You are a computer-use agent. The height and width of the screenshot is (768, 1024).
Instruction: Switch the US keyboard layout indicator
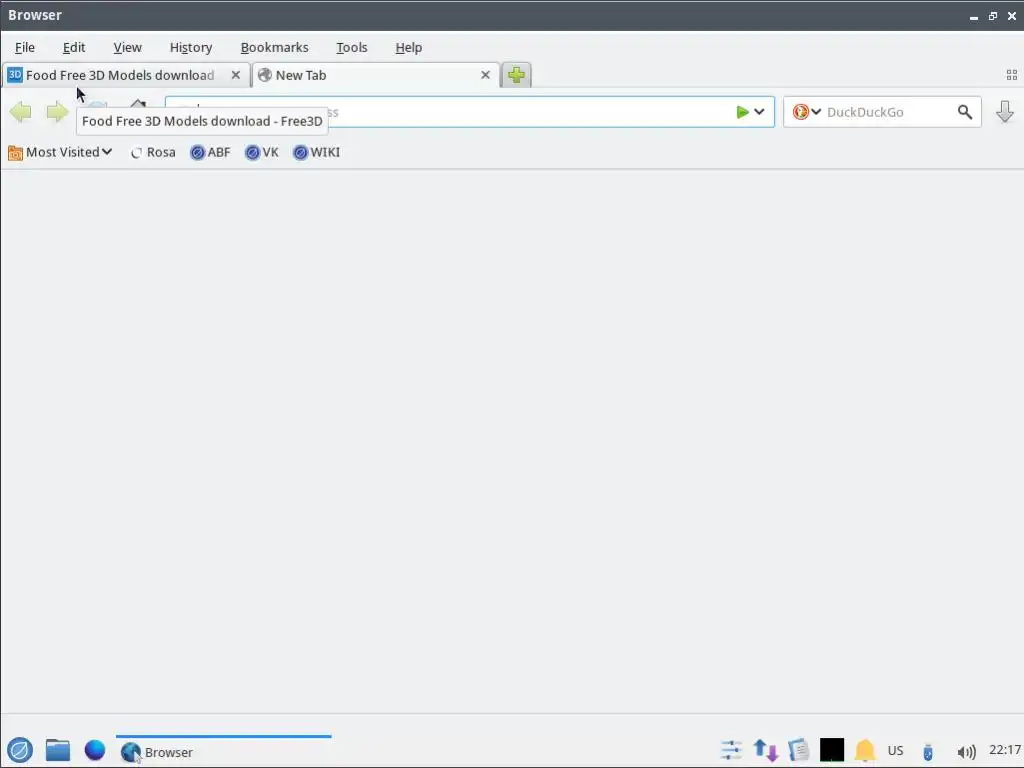[895, 750]
